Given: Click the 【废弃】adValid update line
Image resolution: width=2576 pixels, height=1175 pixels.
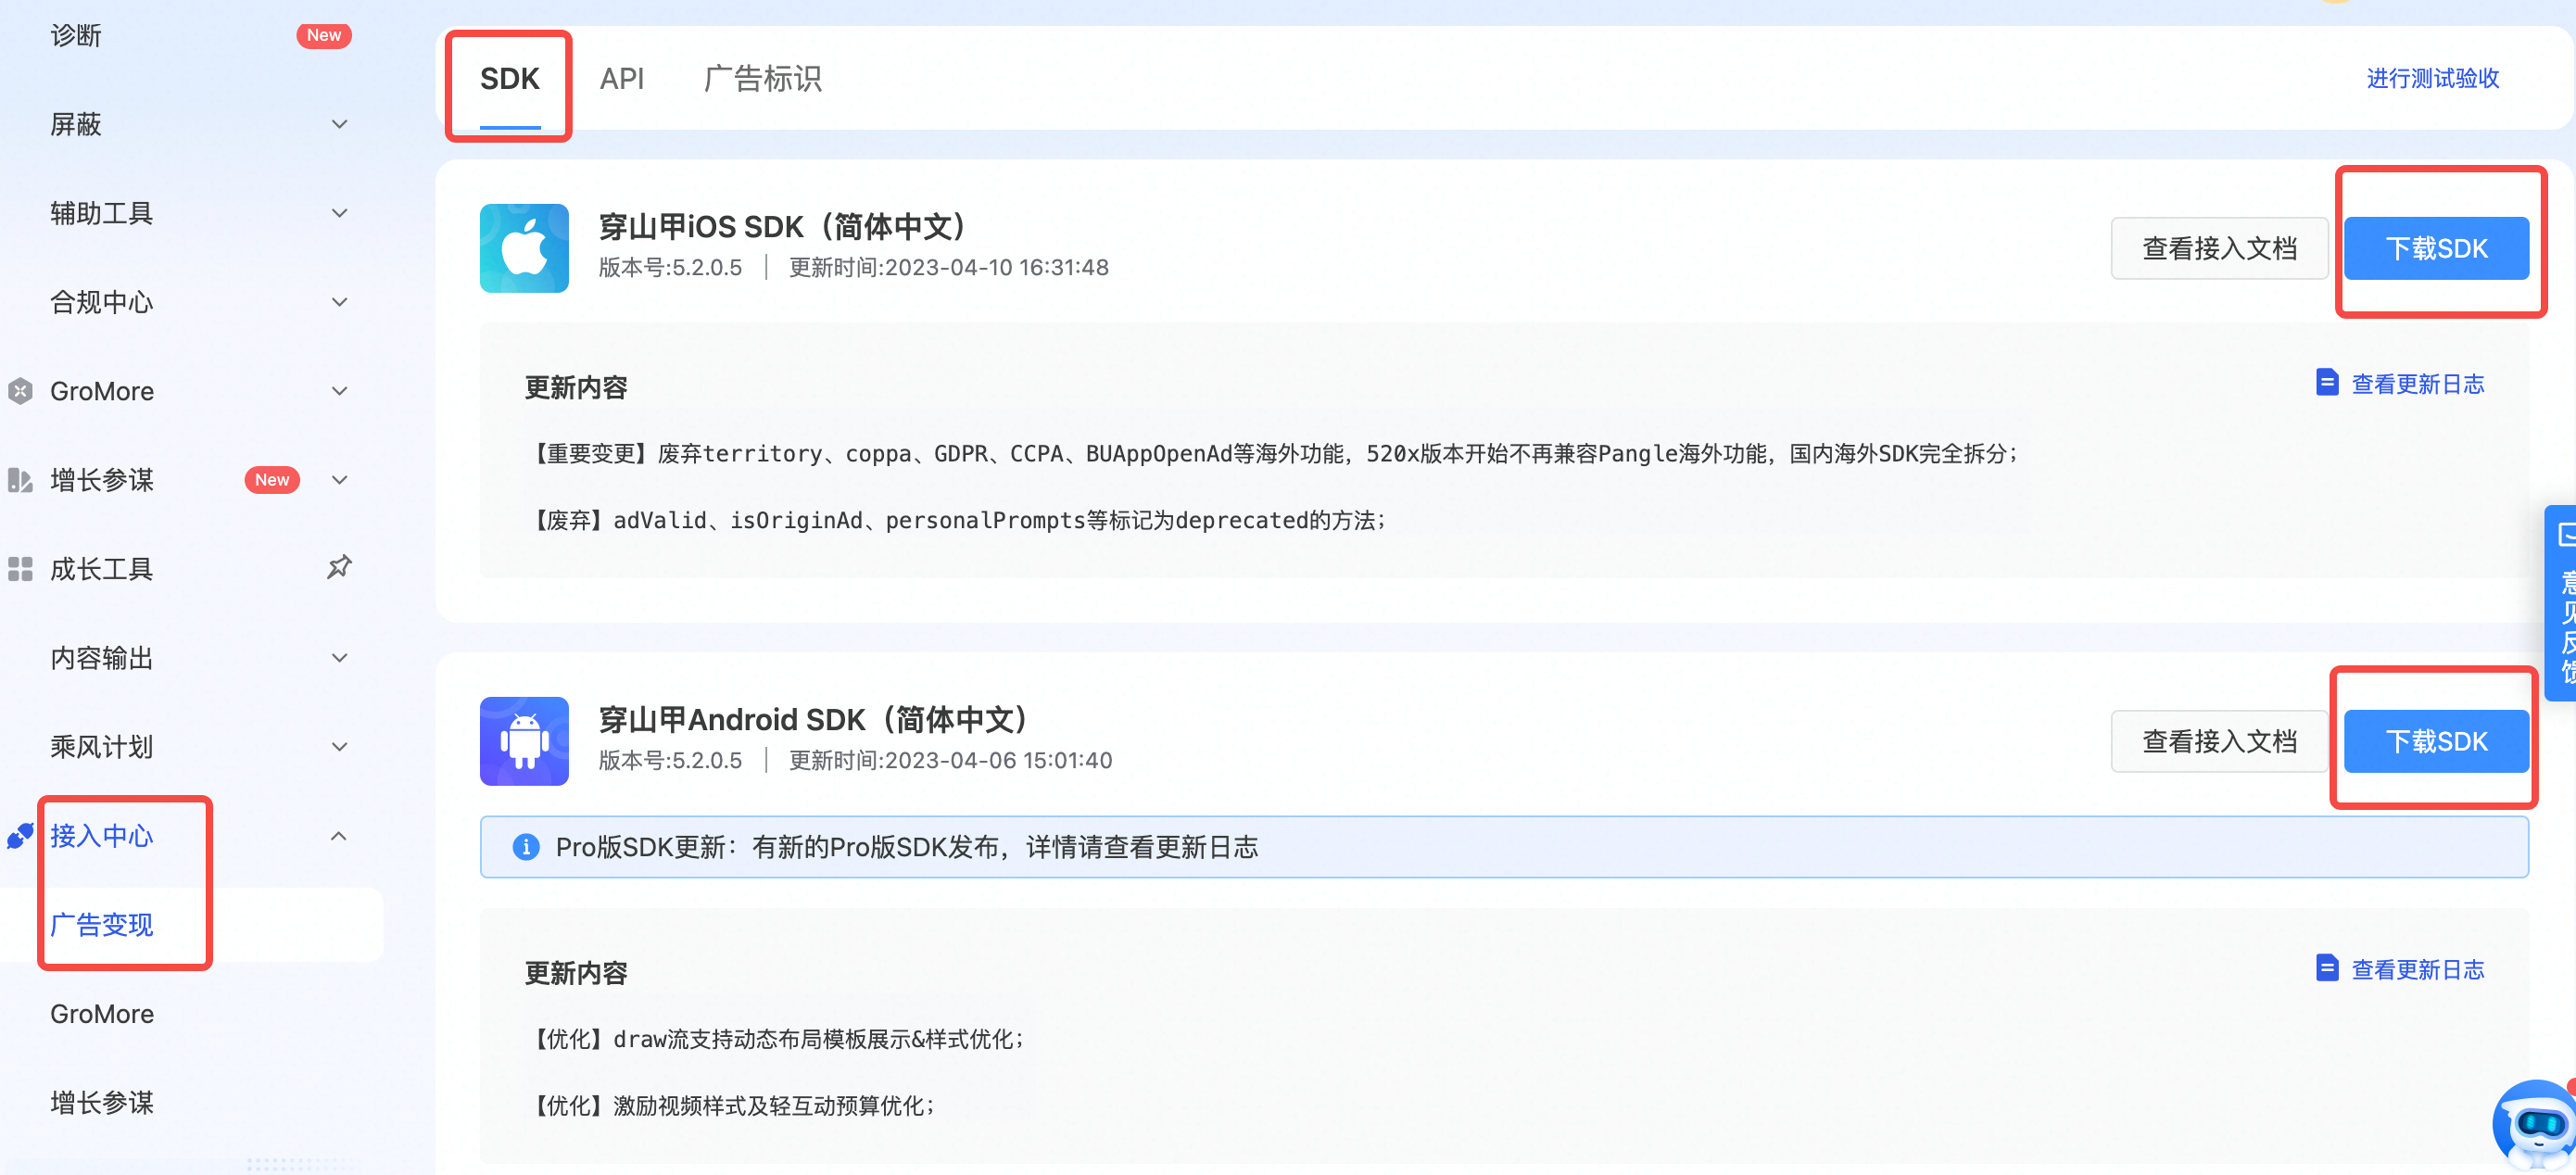Looking at the screenshot, I should [956, 520].
